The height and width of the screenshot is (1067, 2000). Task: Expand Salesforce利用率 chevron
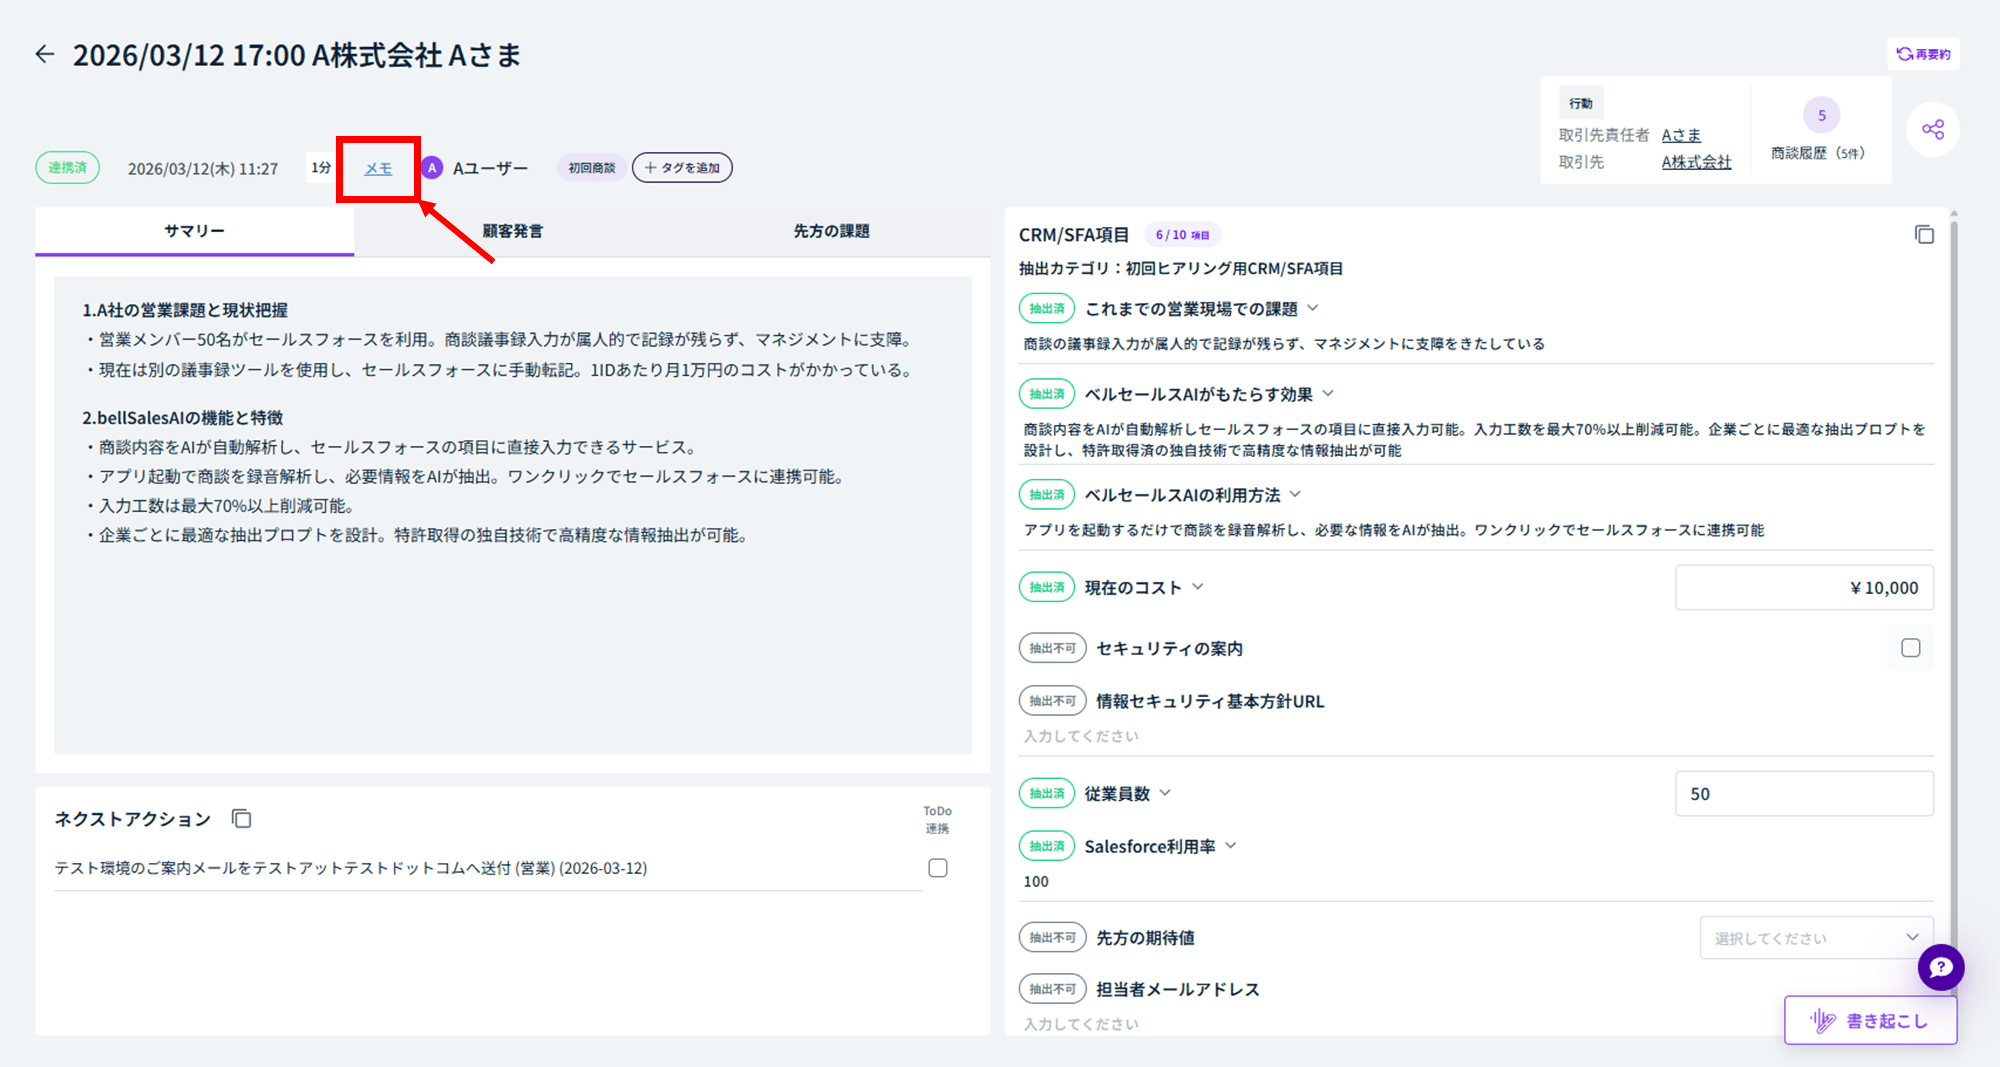(1231, 846)
